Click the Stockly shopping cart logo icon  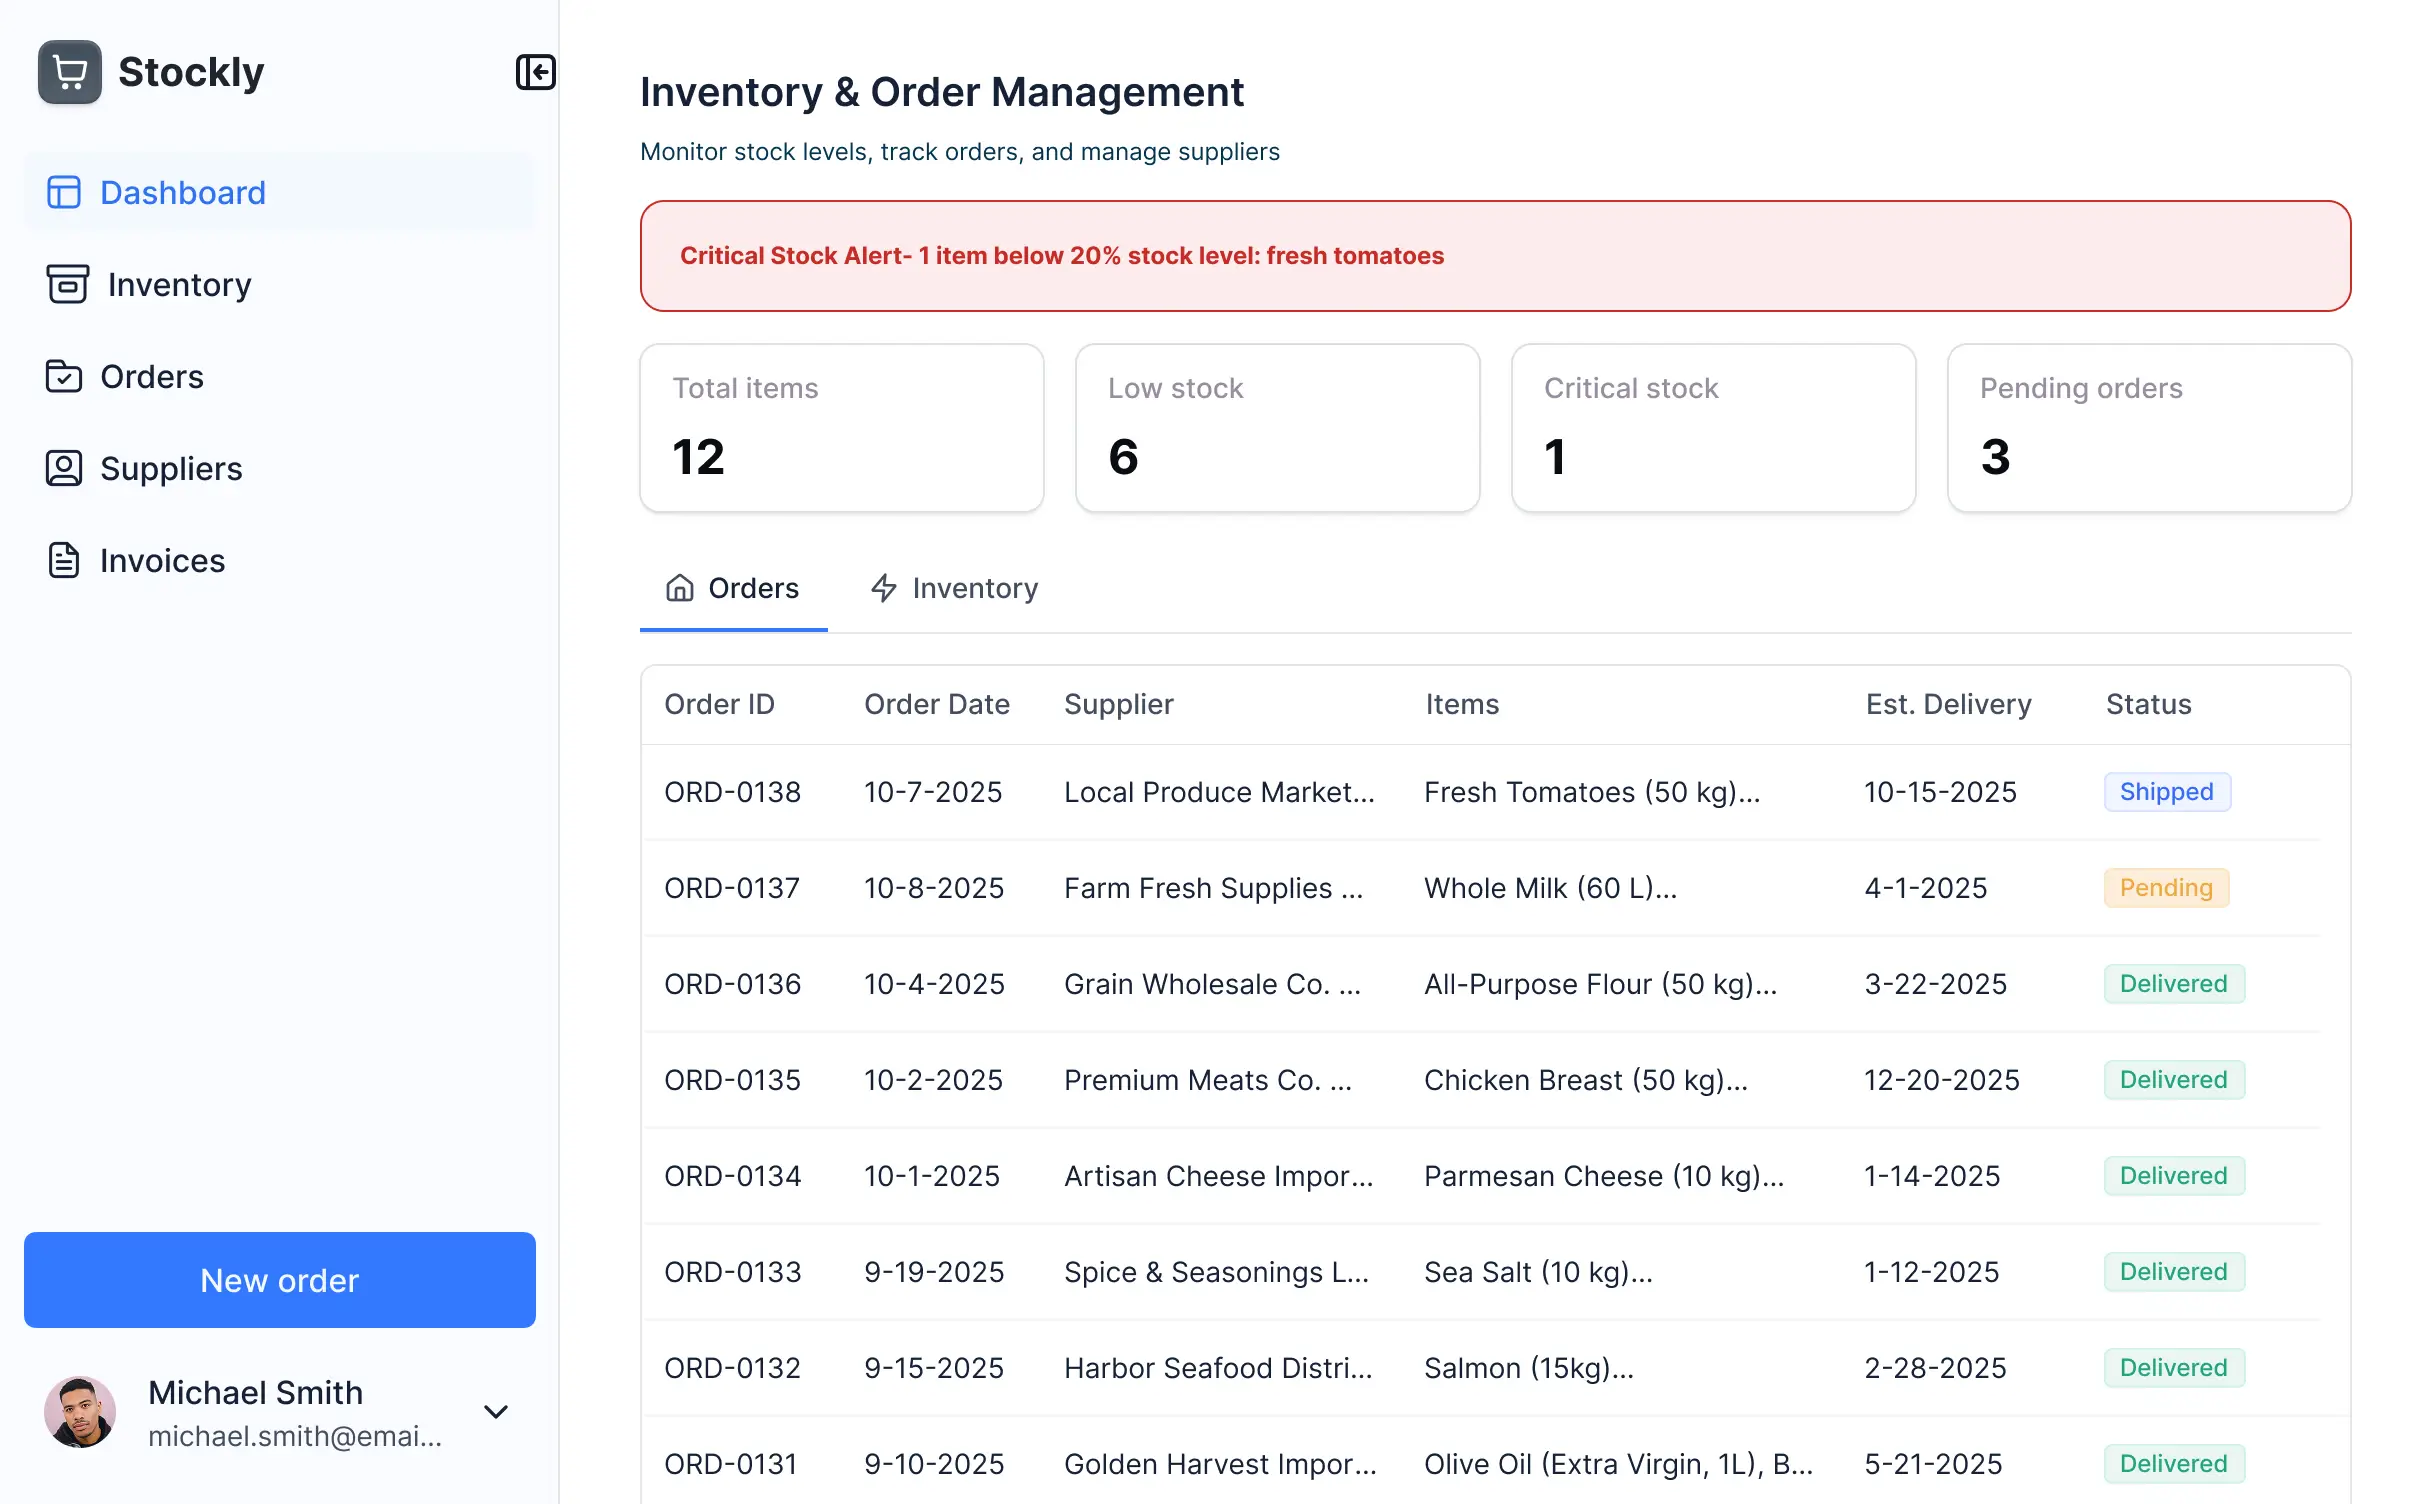click(x=68, y=71)
